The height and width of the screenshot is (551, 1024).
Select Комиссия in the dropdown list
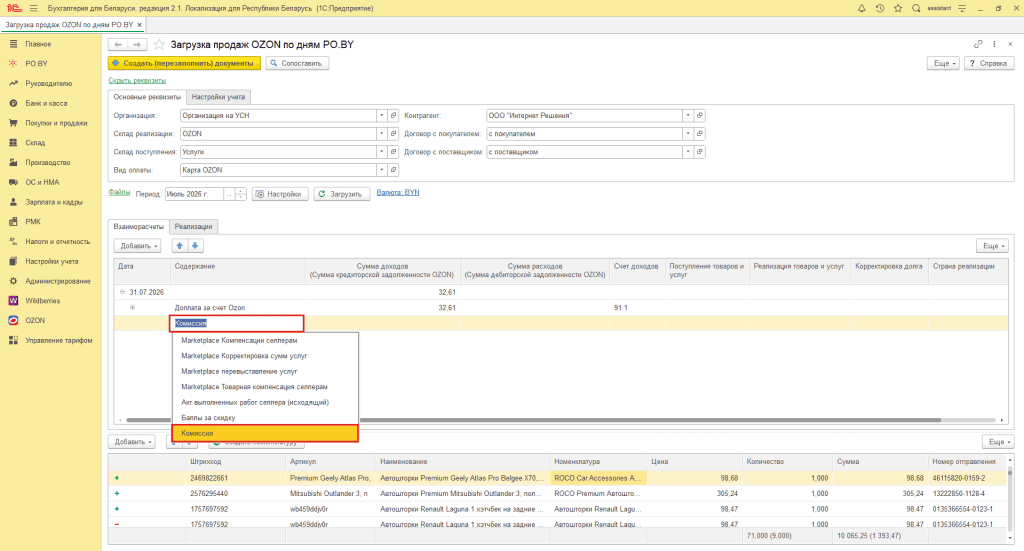265,433
